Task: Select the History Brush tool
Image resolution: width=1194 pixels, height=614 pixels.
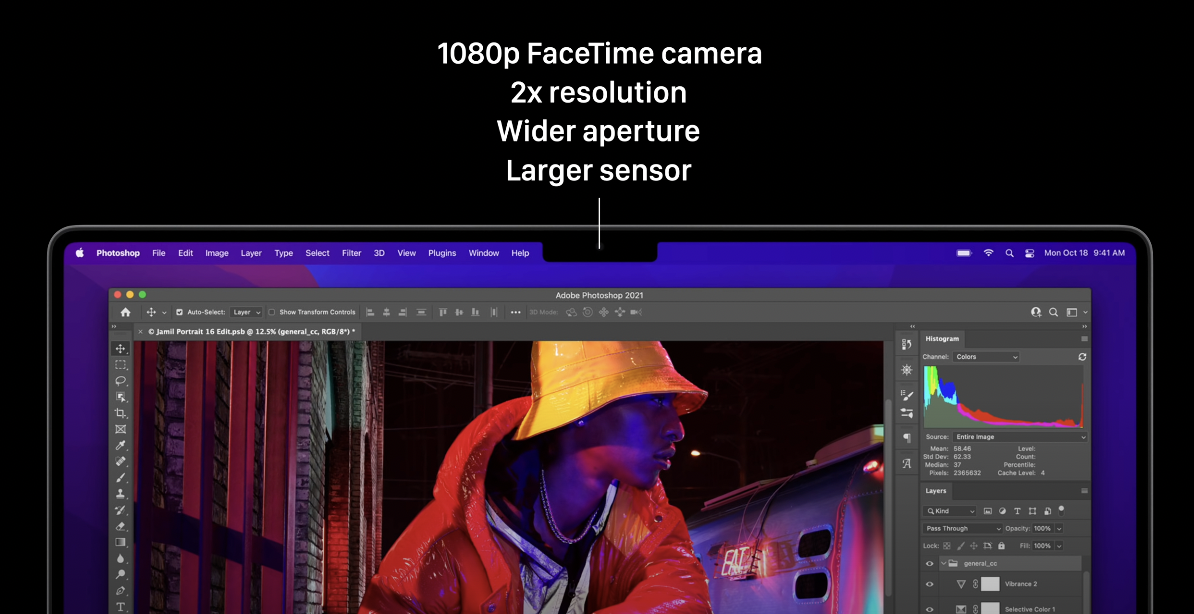Action: [x=120, y=510]
